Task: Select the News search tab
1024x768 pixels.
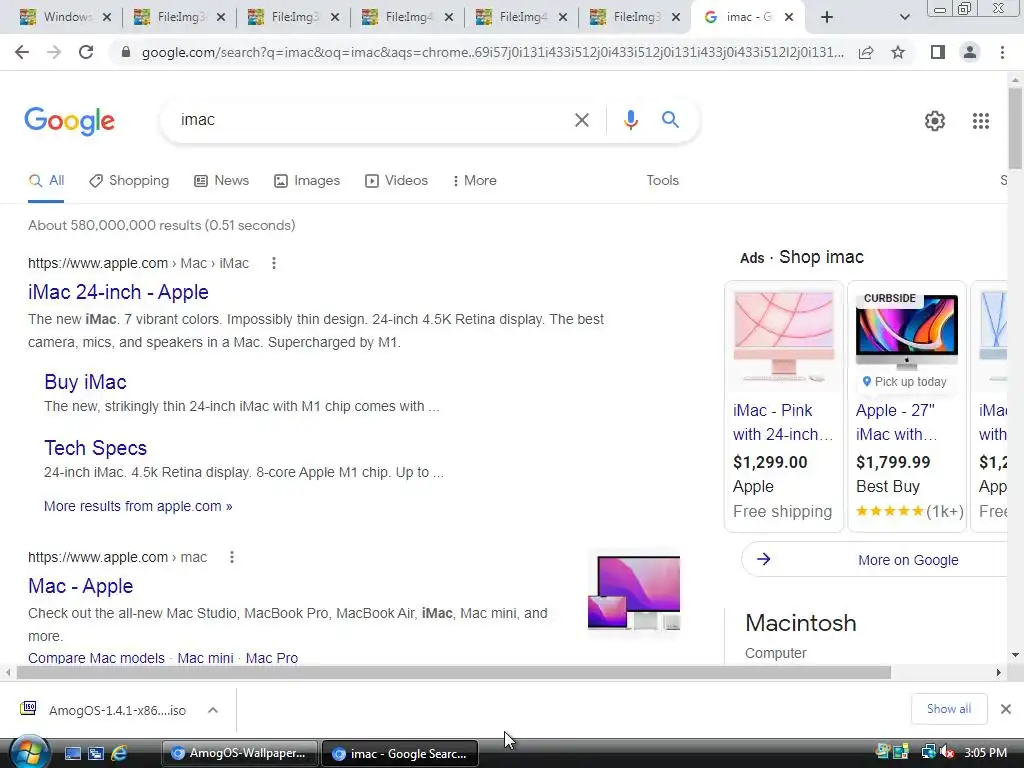Action: [221, 181]
